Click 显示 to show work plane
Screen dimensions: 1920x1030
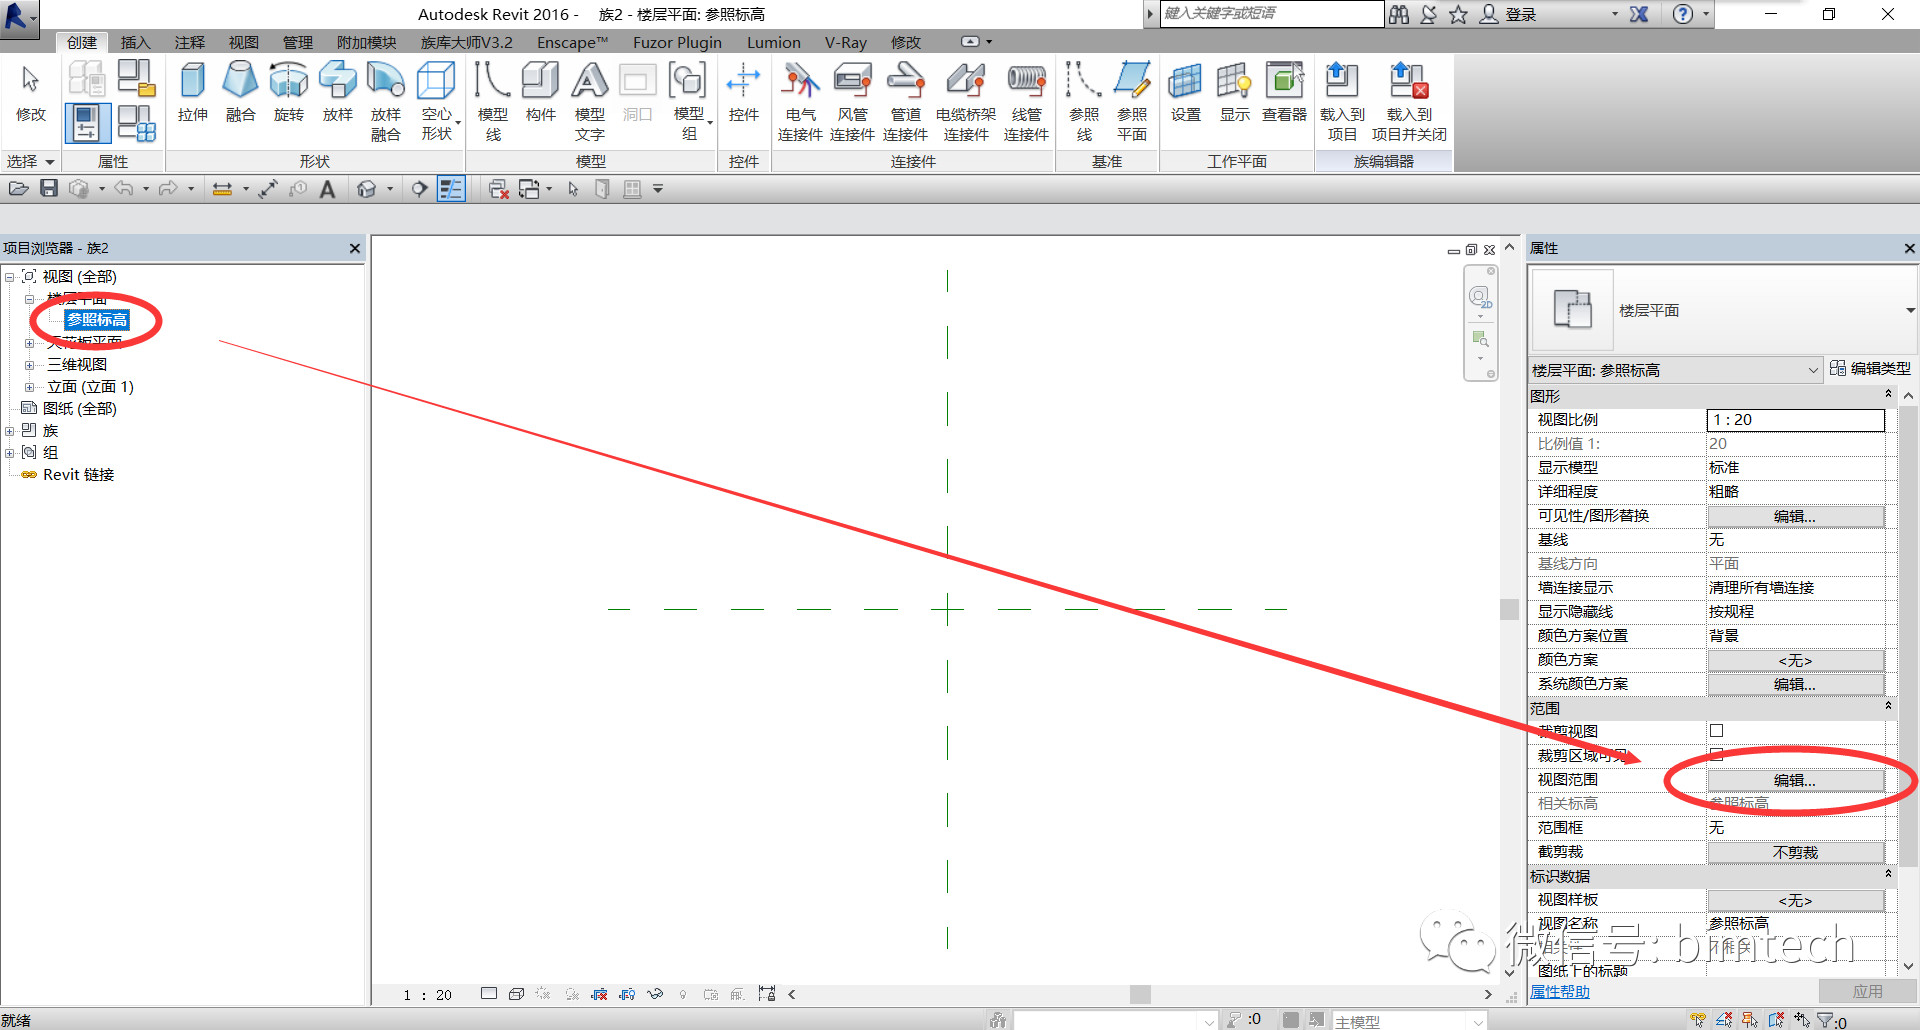(x=1234, y=92)
